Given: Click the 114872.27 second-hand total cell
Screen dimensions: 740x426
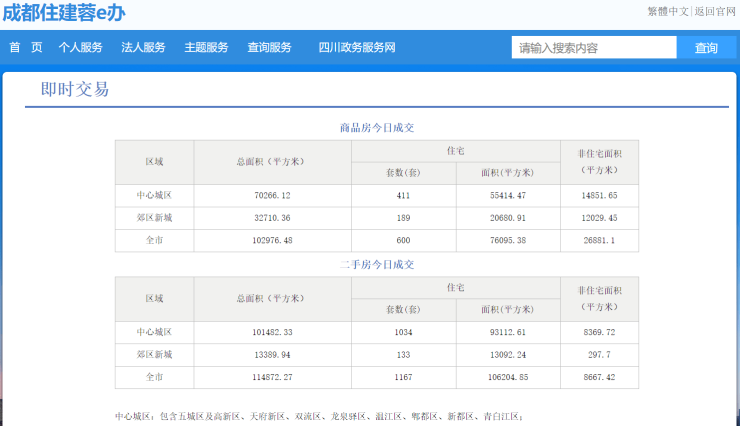Looking at the screenshot, I should point(272,377).
